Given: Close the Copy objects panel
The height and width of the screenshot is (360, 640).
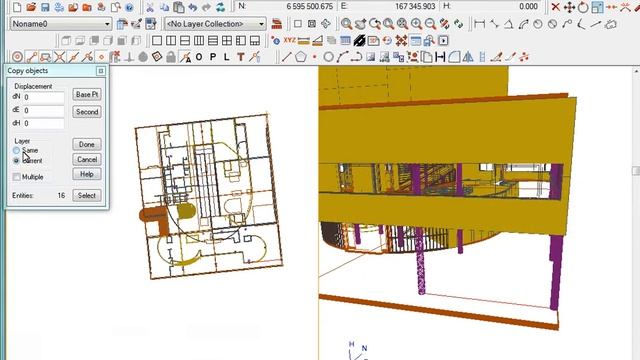Looking at the screenshot, I should [100, 71].
